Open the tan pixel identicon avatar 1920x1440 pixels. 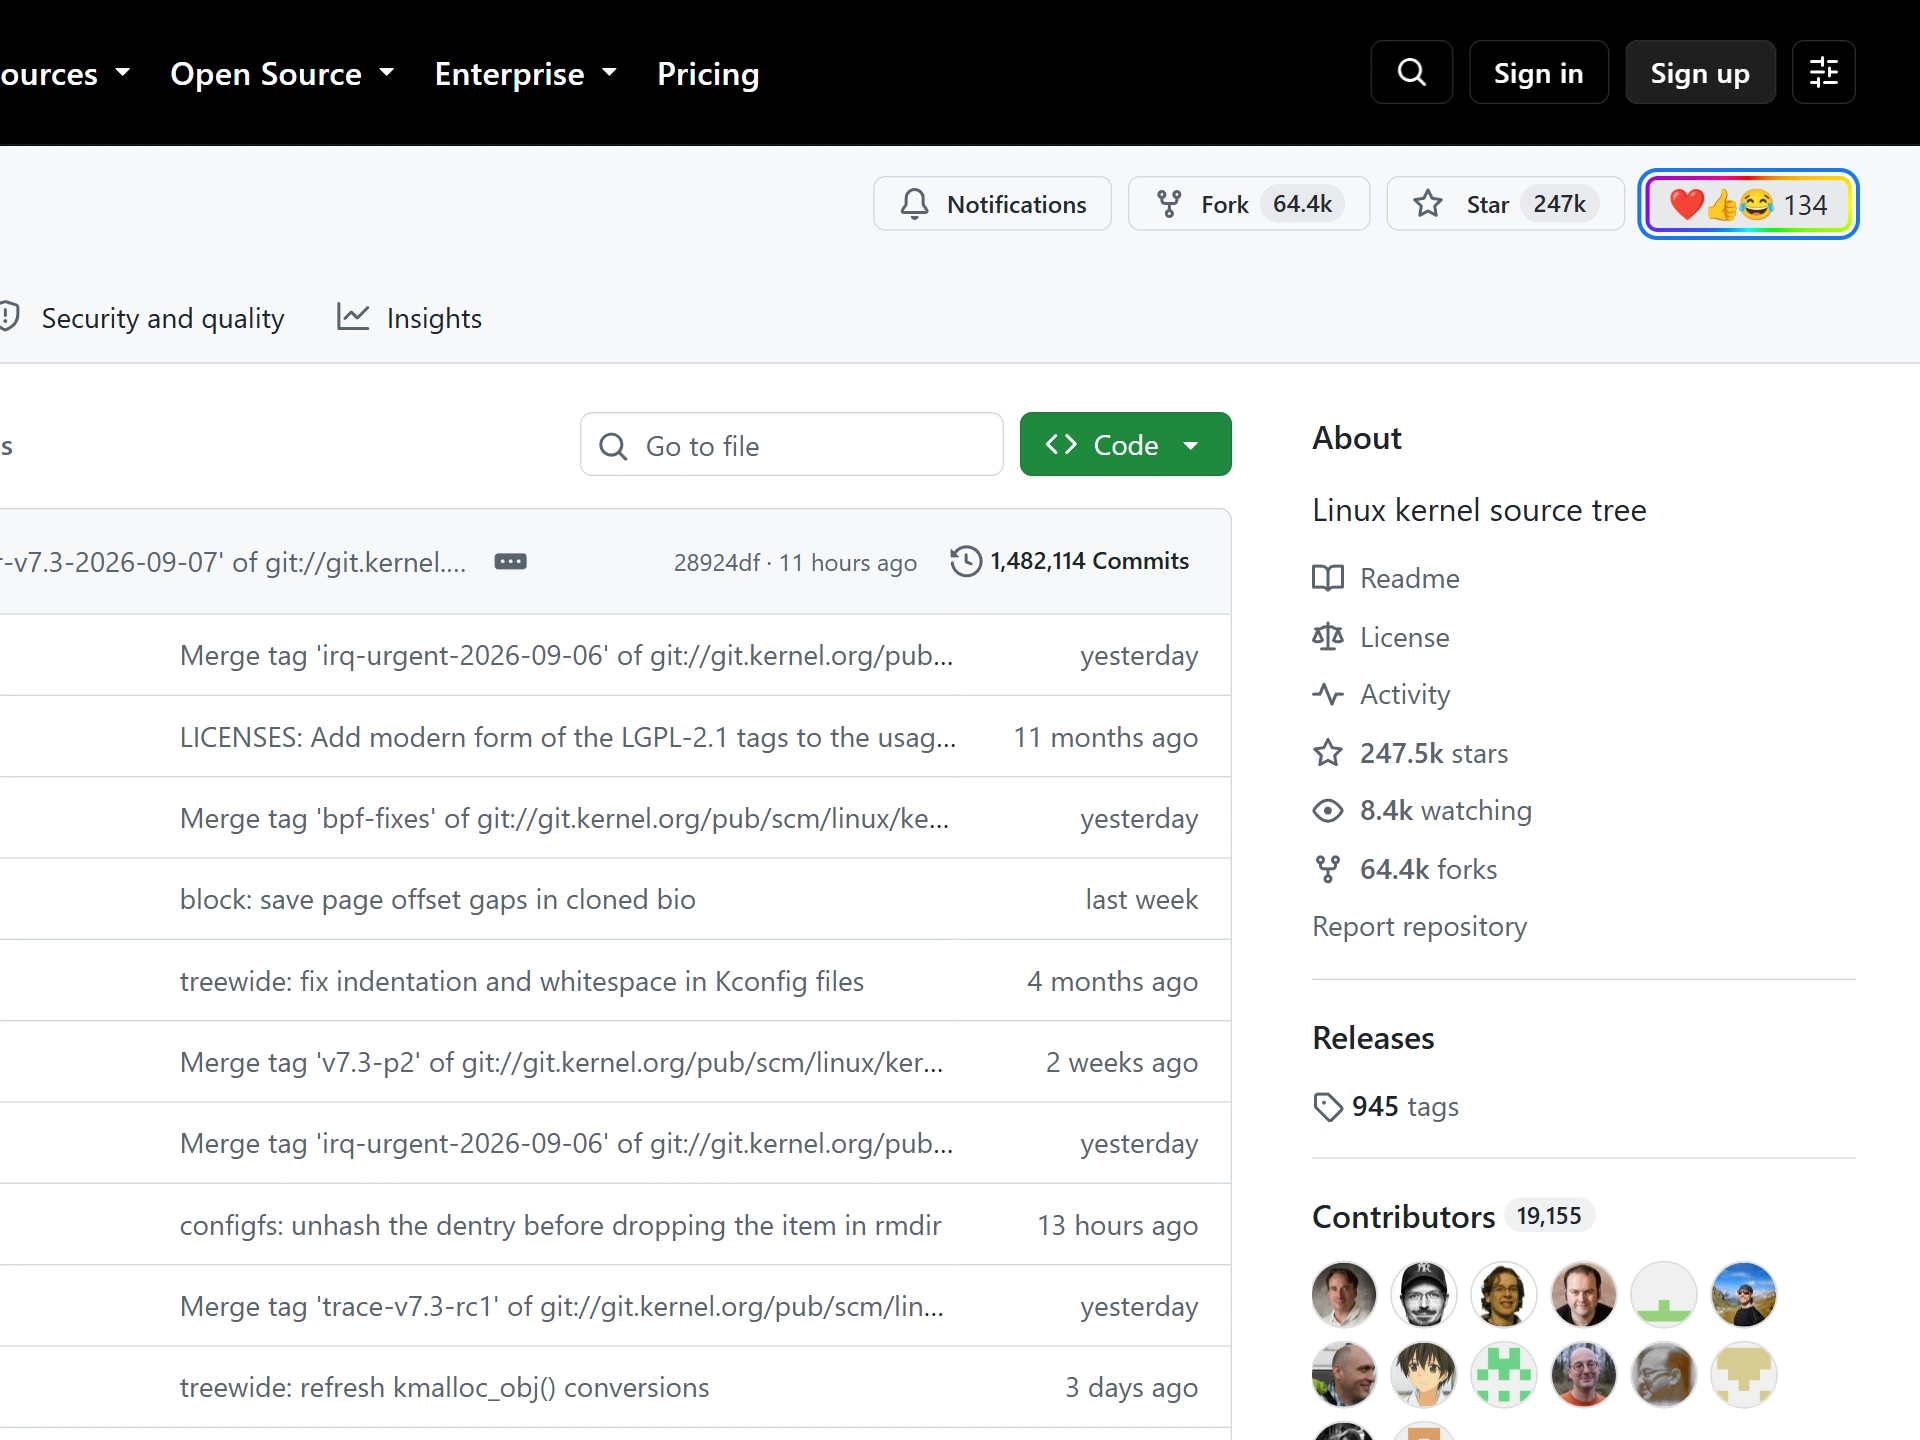[x=1743, y=1374]
